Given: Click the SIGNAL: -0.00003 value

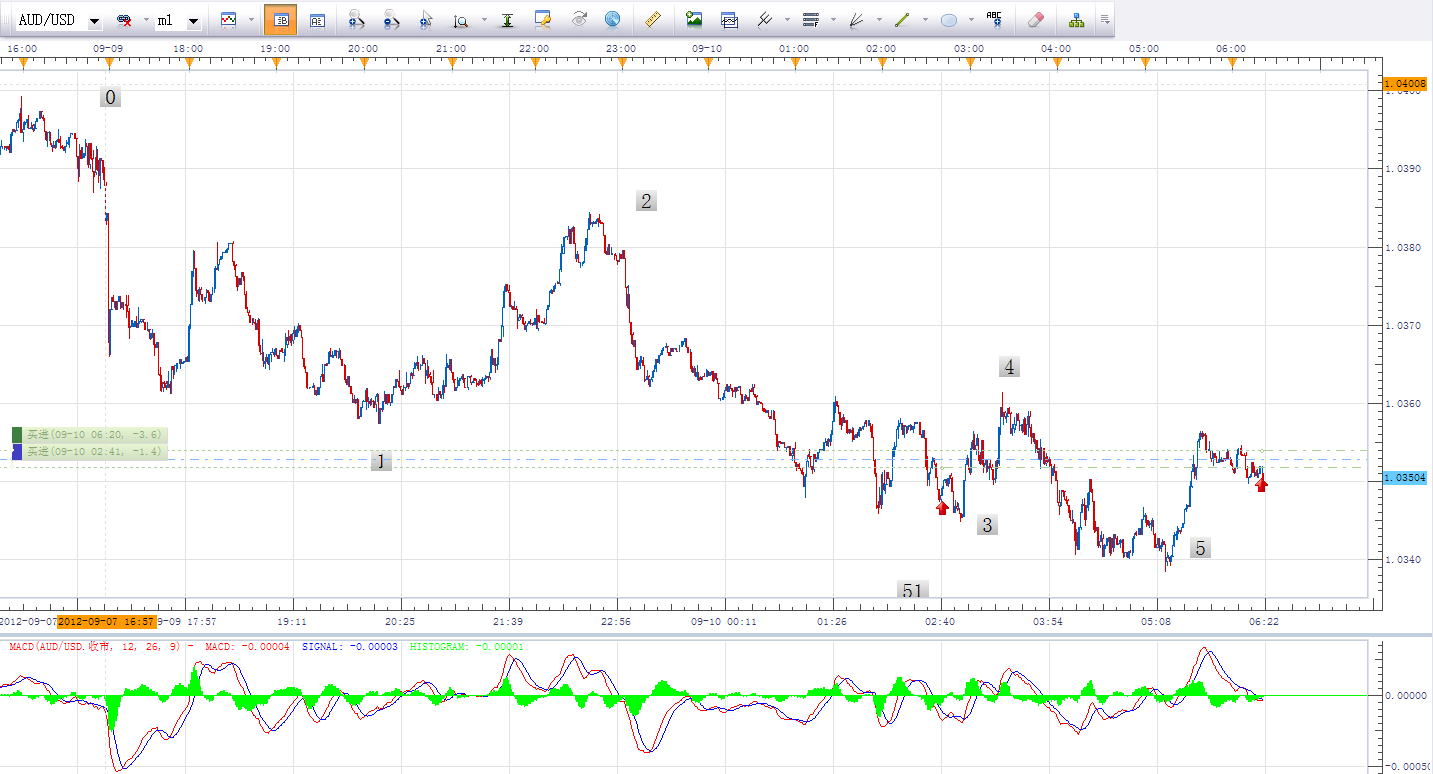Looking at the screenshot, I should pyautogui.click(x=350, y=647).
